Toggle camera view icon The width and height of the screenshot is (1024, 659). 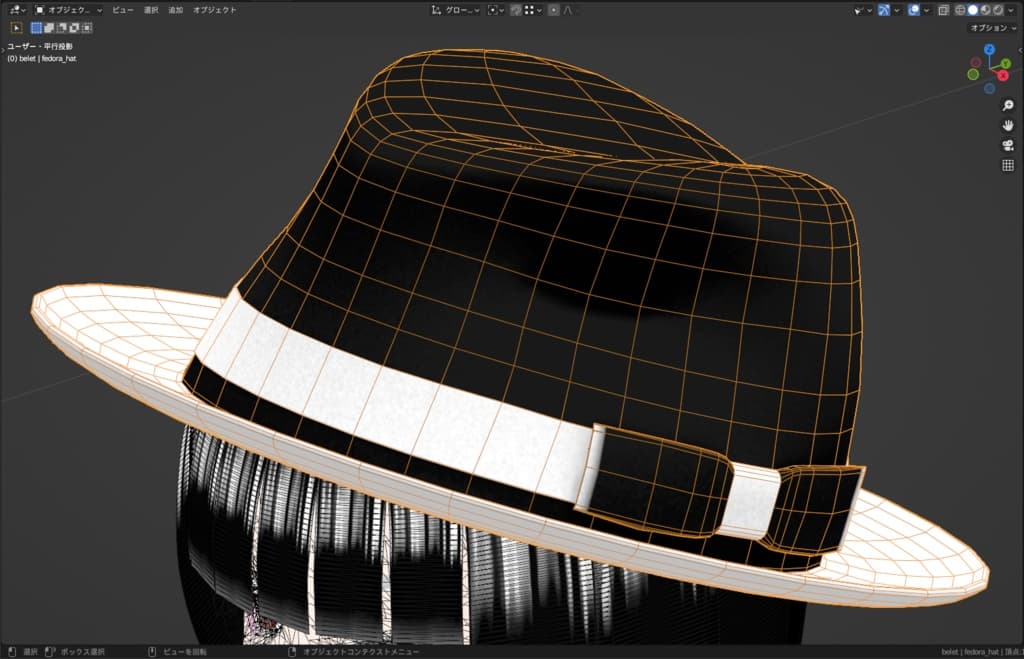pyautogui.click(x=1008, y=145)
